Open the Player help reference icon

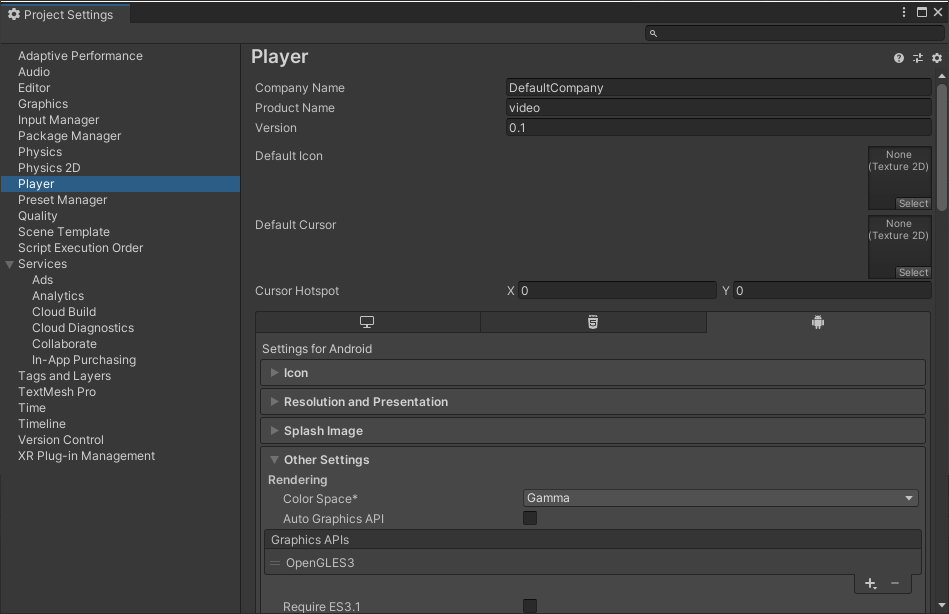point(899,58)
